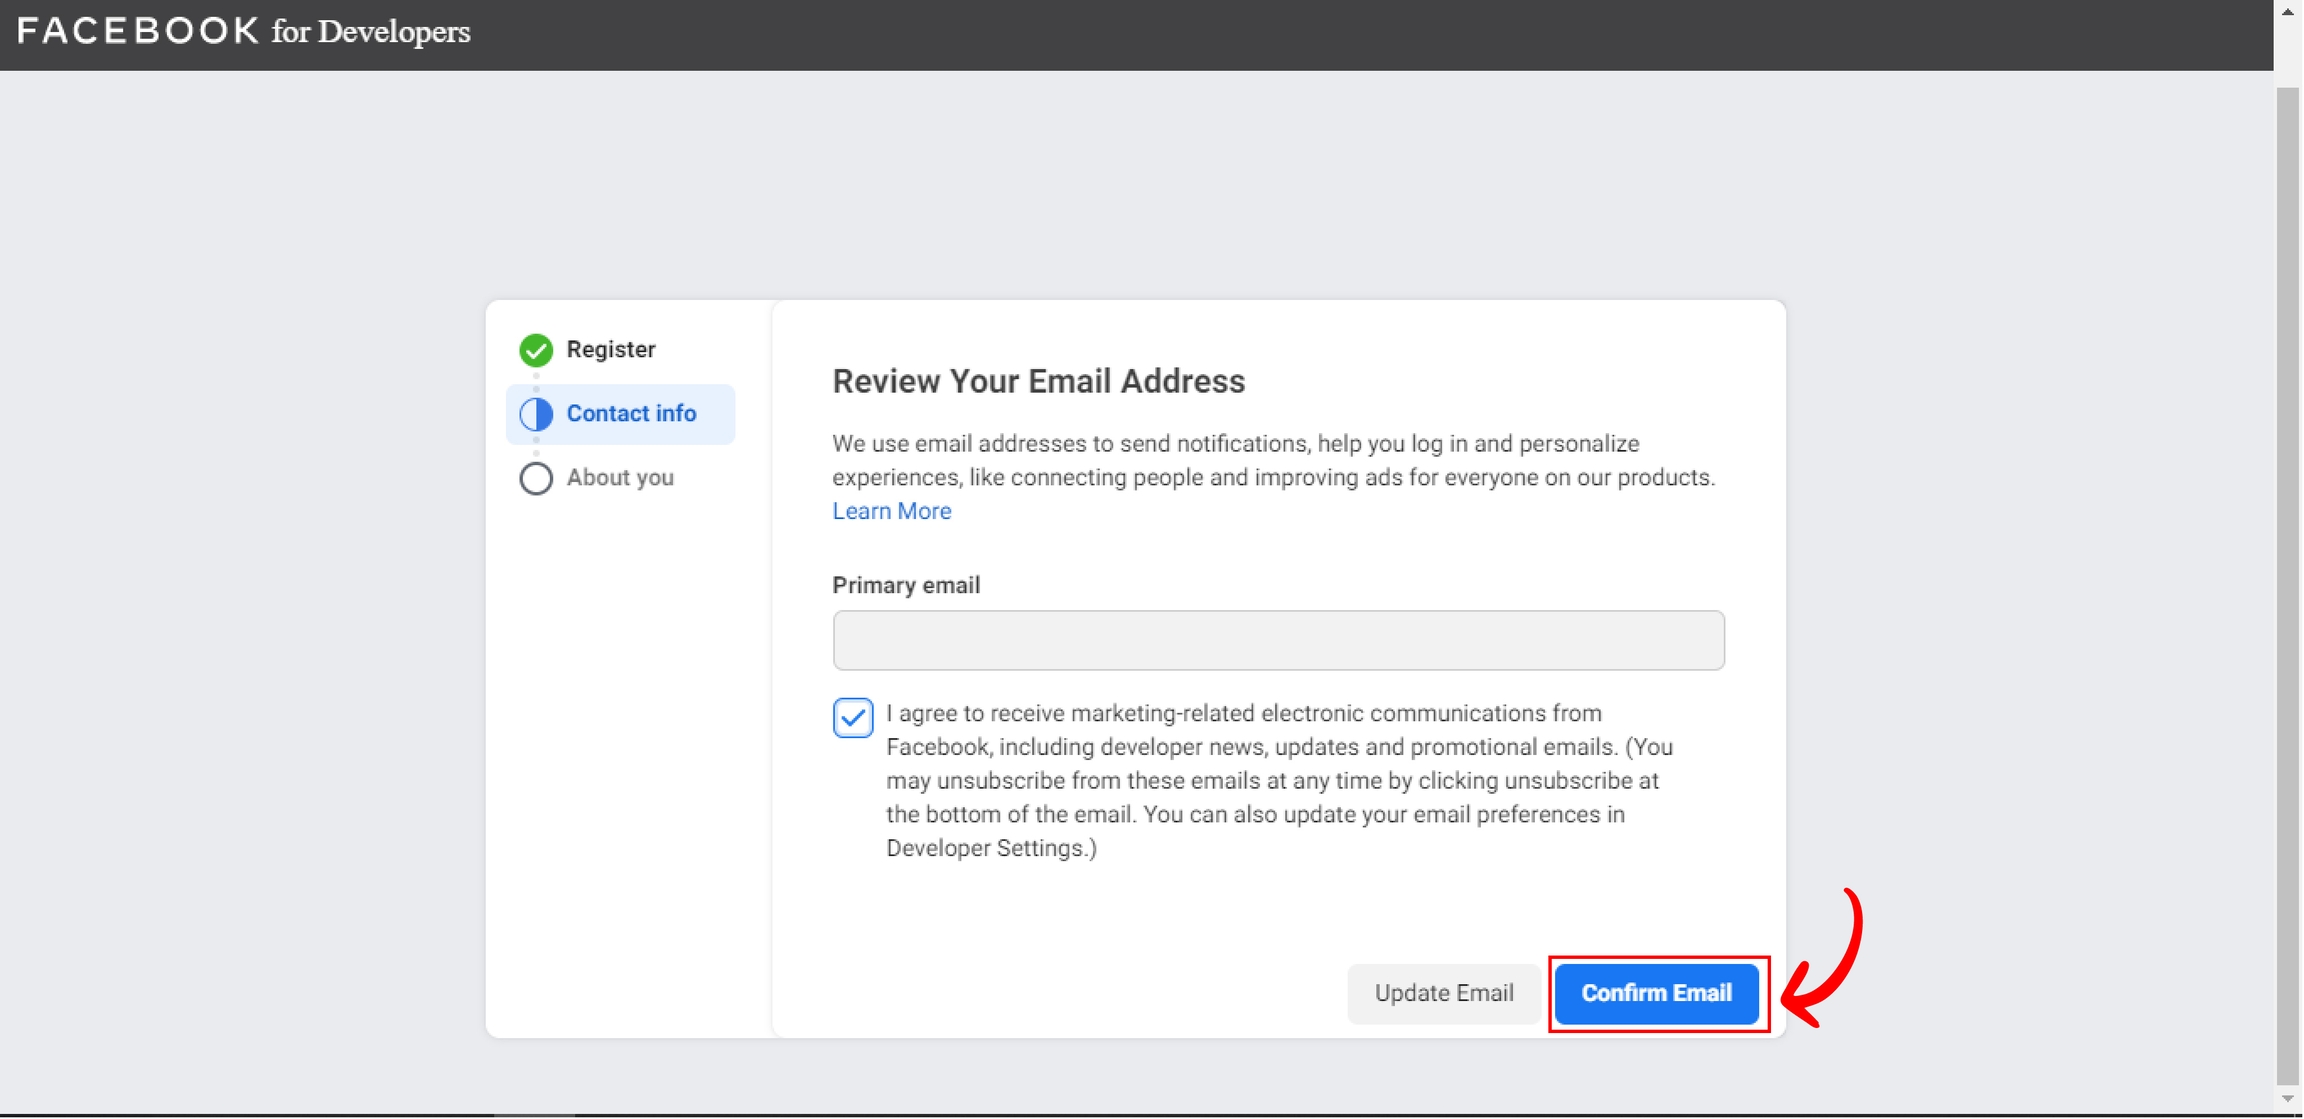2304x1119 pixels.
Task: Open the Learn More link
Action: pyautogui.click(x=891, y=511)
